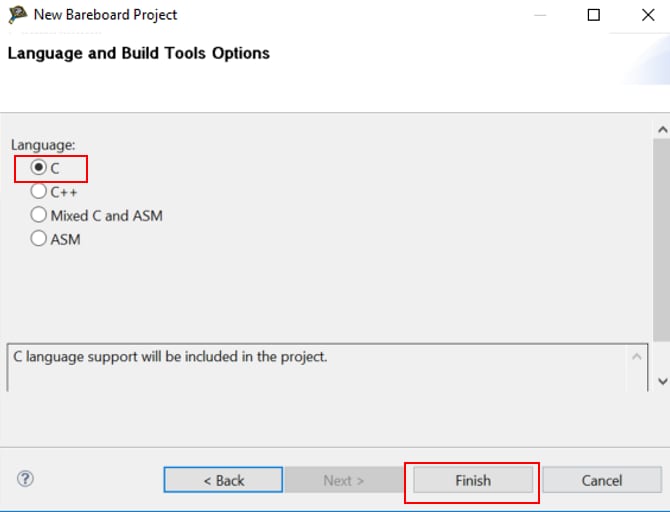670x512 pixels.
Task: Cancel the project wizard
Action: [602, 480]
